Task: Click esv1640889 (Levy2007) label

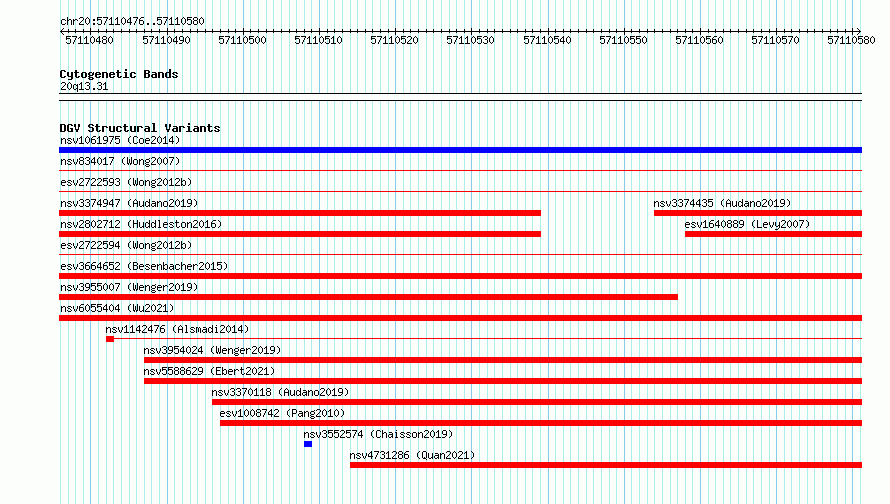Action: (x=747, y=224)
